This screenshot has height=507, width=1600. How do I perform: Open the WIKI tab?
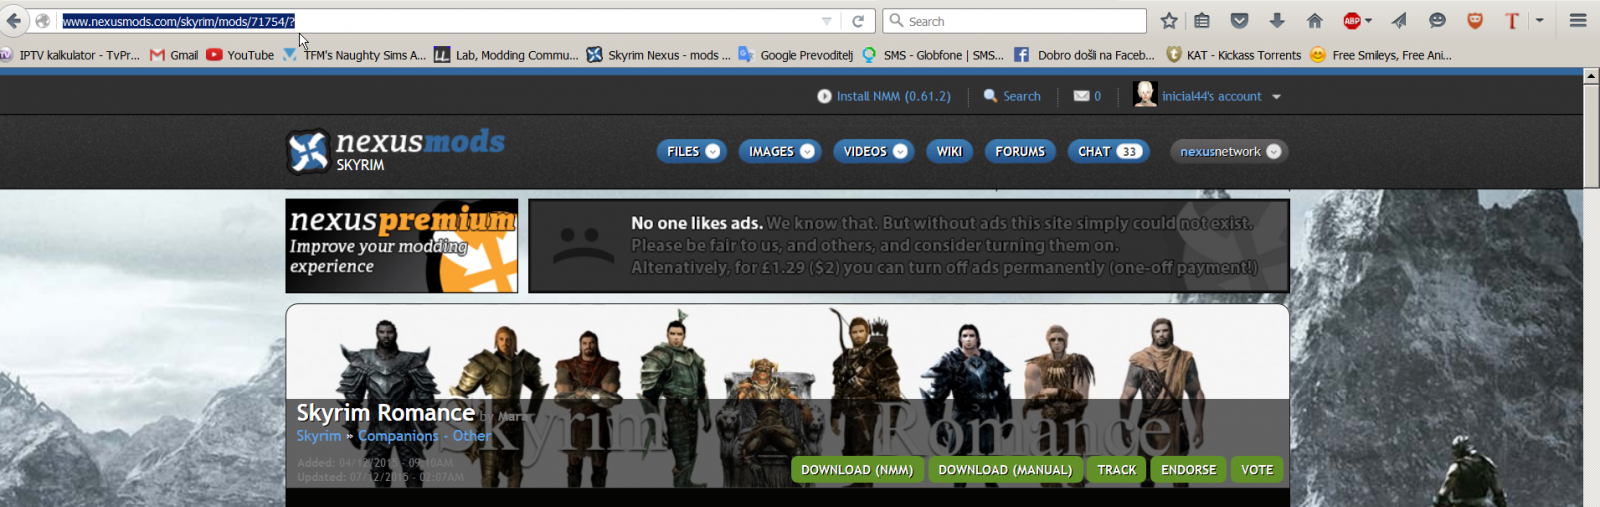949,151
